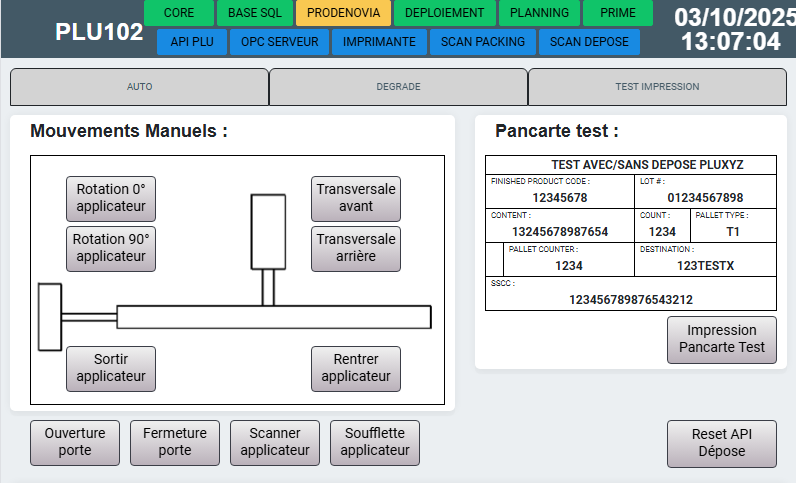Open the SCAN PACKING status indicator
The height and width of the screenshot is (483, 796).
(x=483, y=42)
